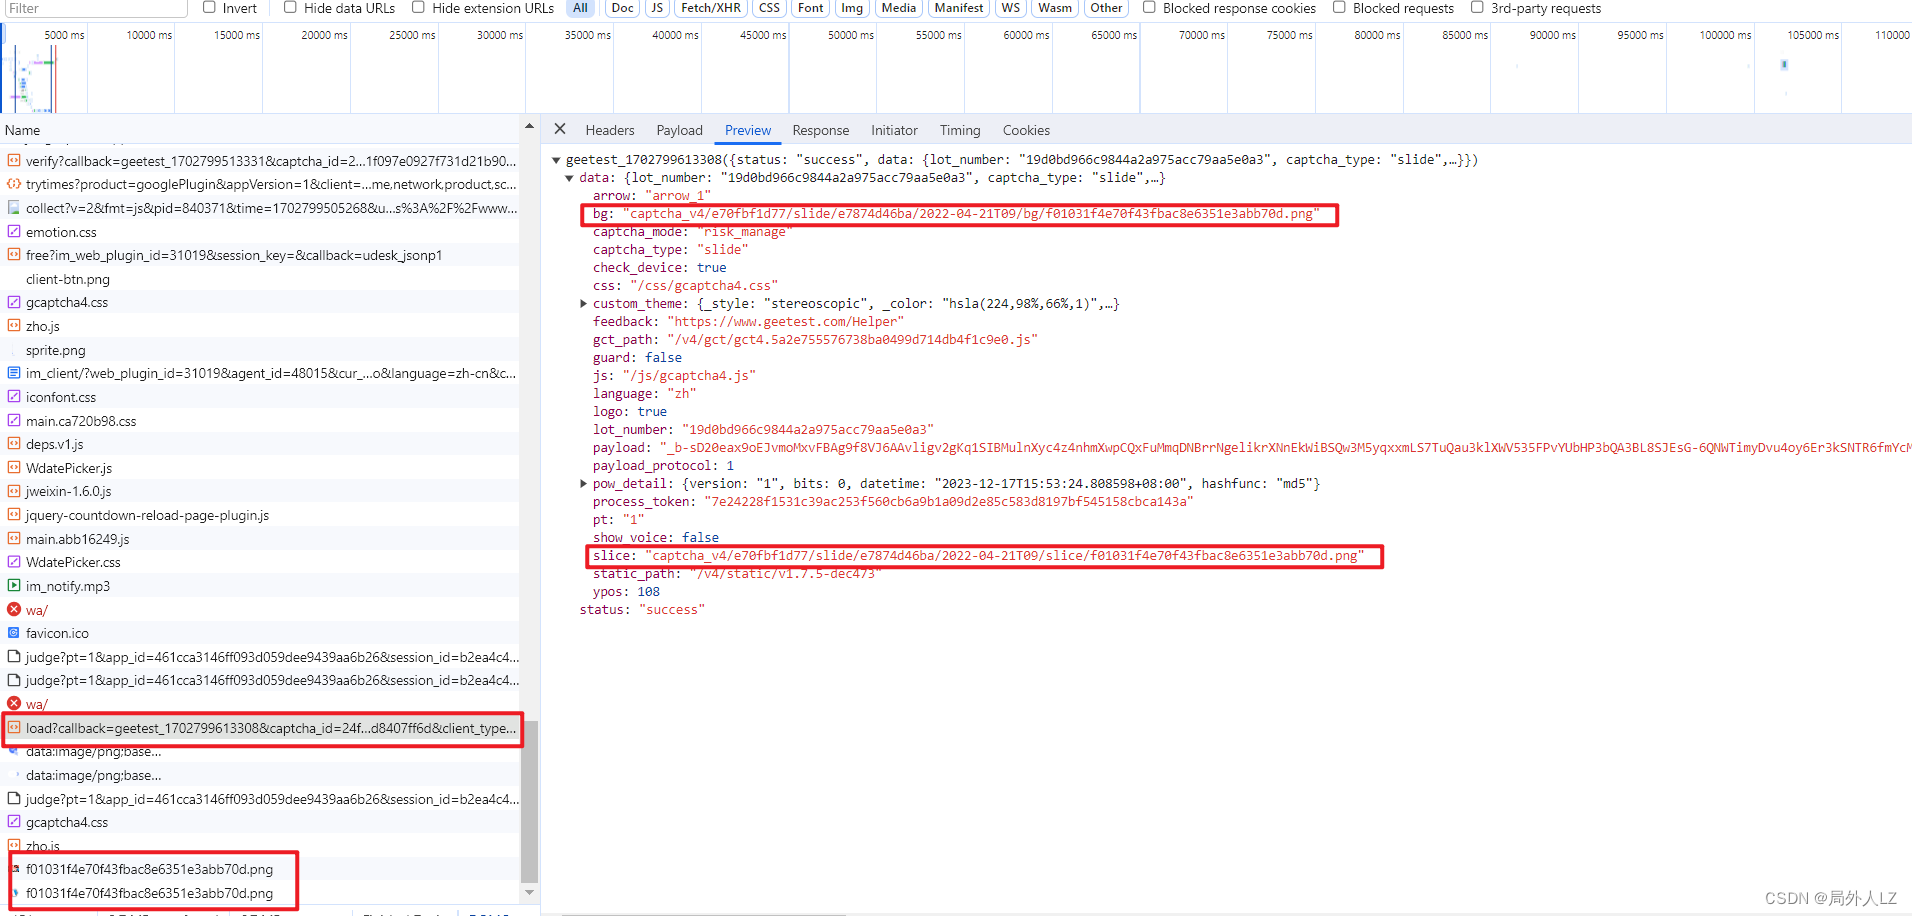Select the WdatePicker.css request

[260, 562]
